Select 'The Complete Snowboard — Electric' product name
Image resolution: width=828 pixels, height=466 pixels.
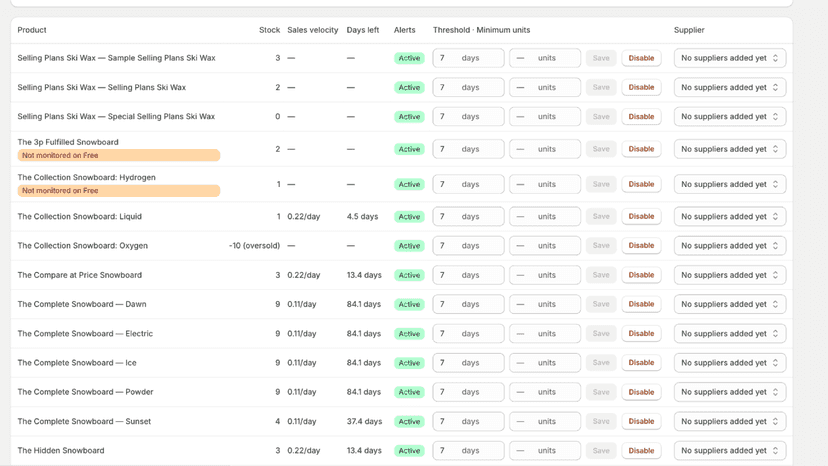click(85, 334)
